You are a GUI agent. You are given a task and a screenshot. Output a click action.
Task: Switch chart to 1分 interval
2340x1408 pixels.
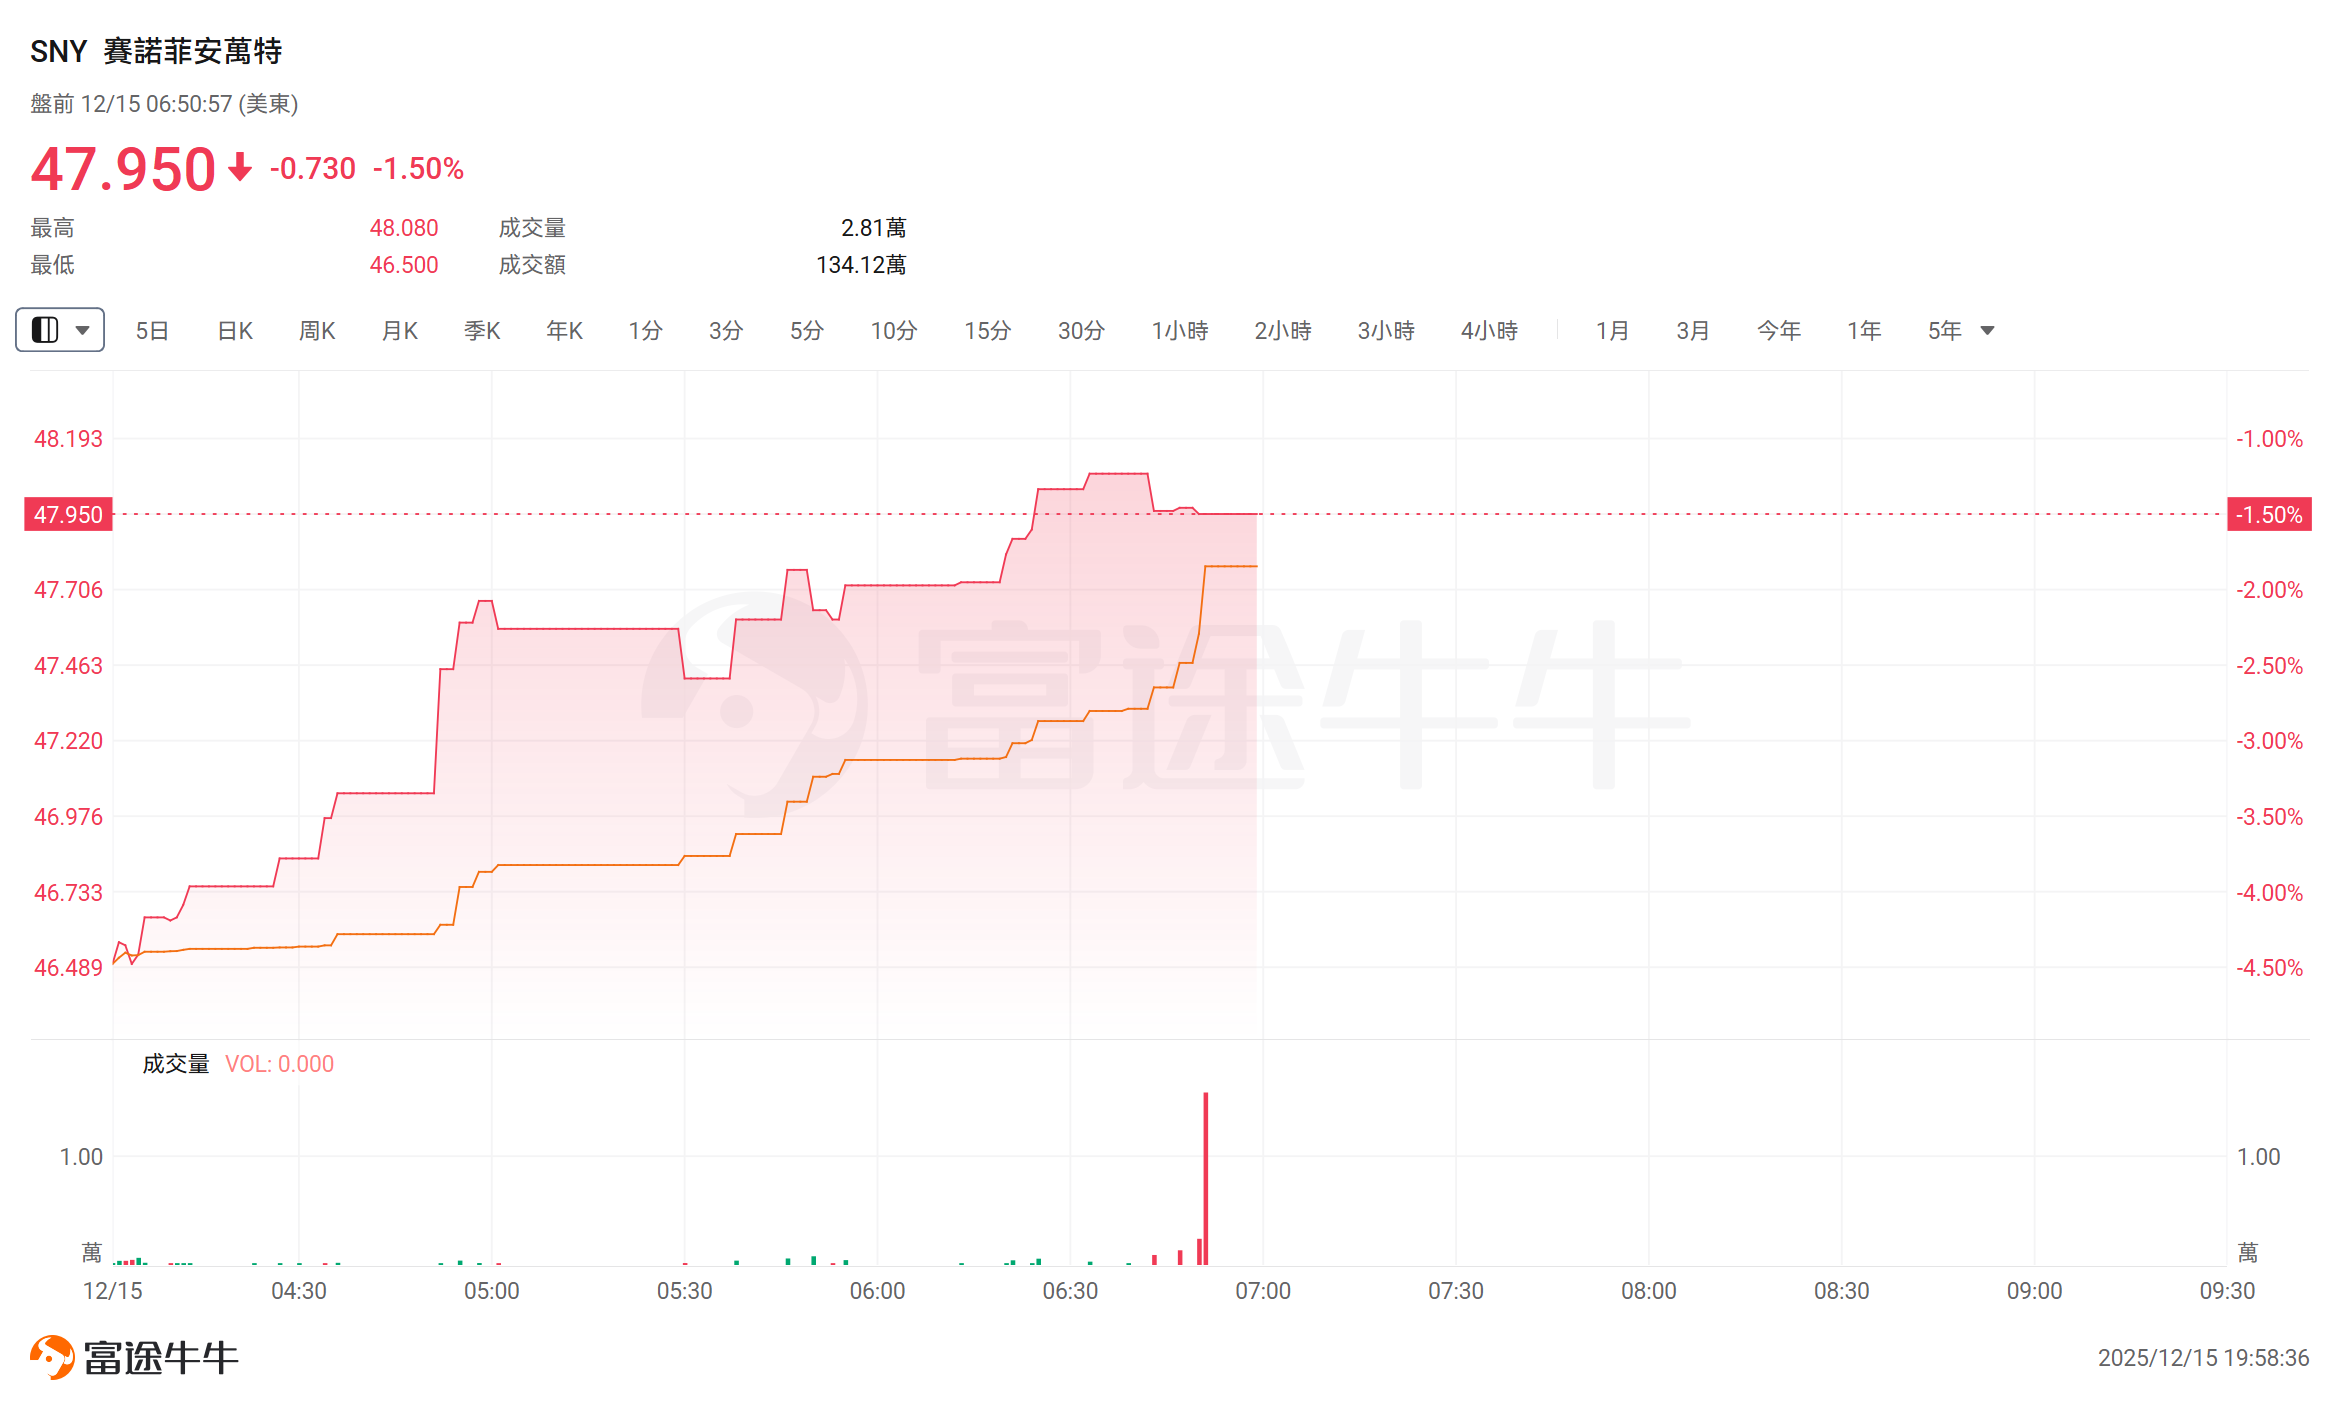pos(645,331)
